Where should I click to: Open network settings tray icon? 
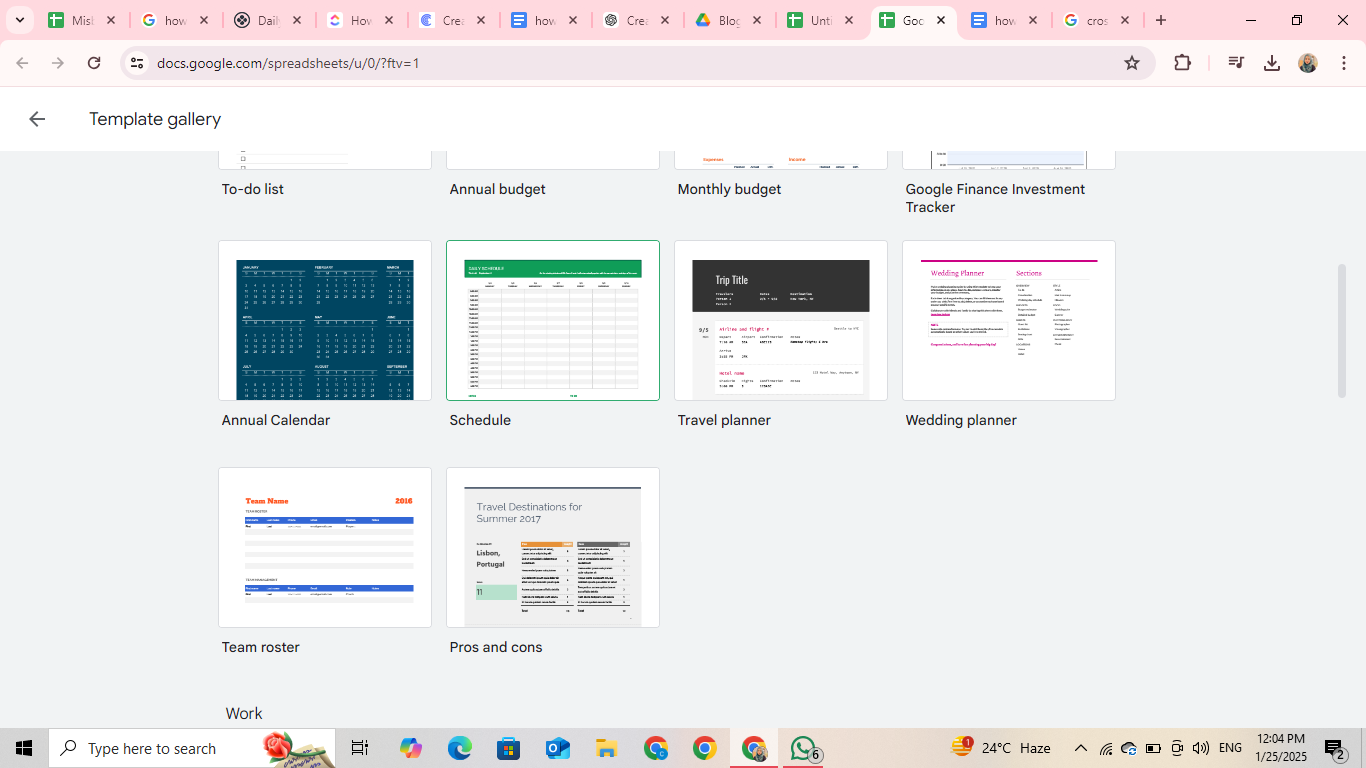[1105, 748]
